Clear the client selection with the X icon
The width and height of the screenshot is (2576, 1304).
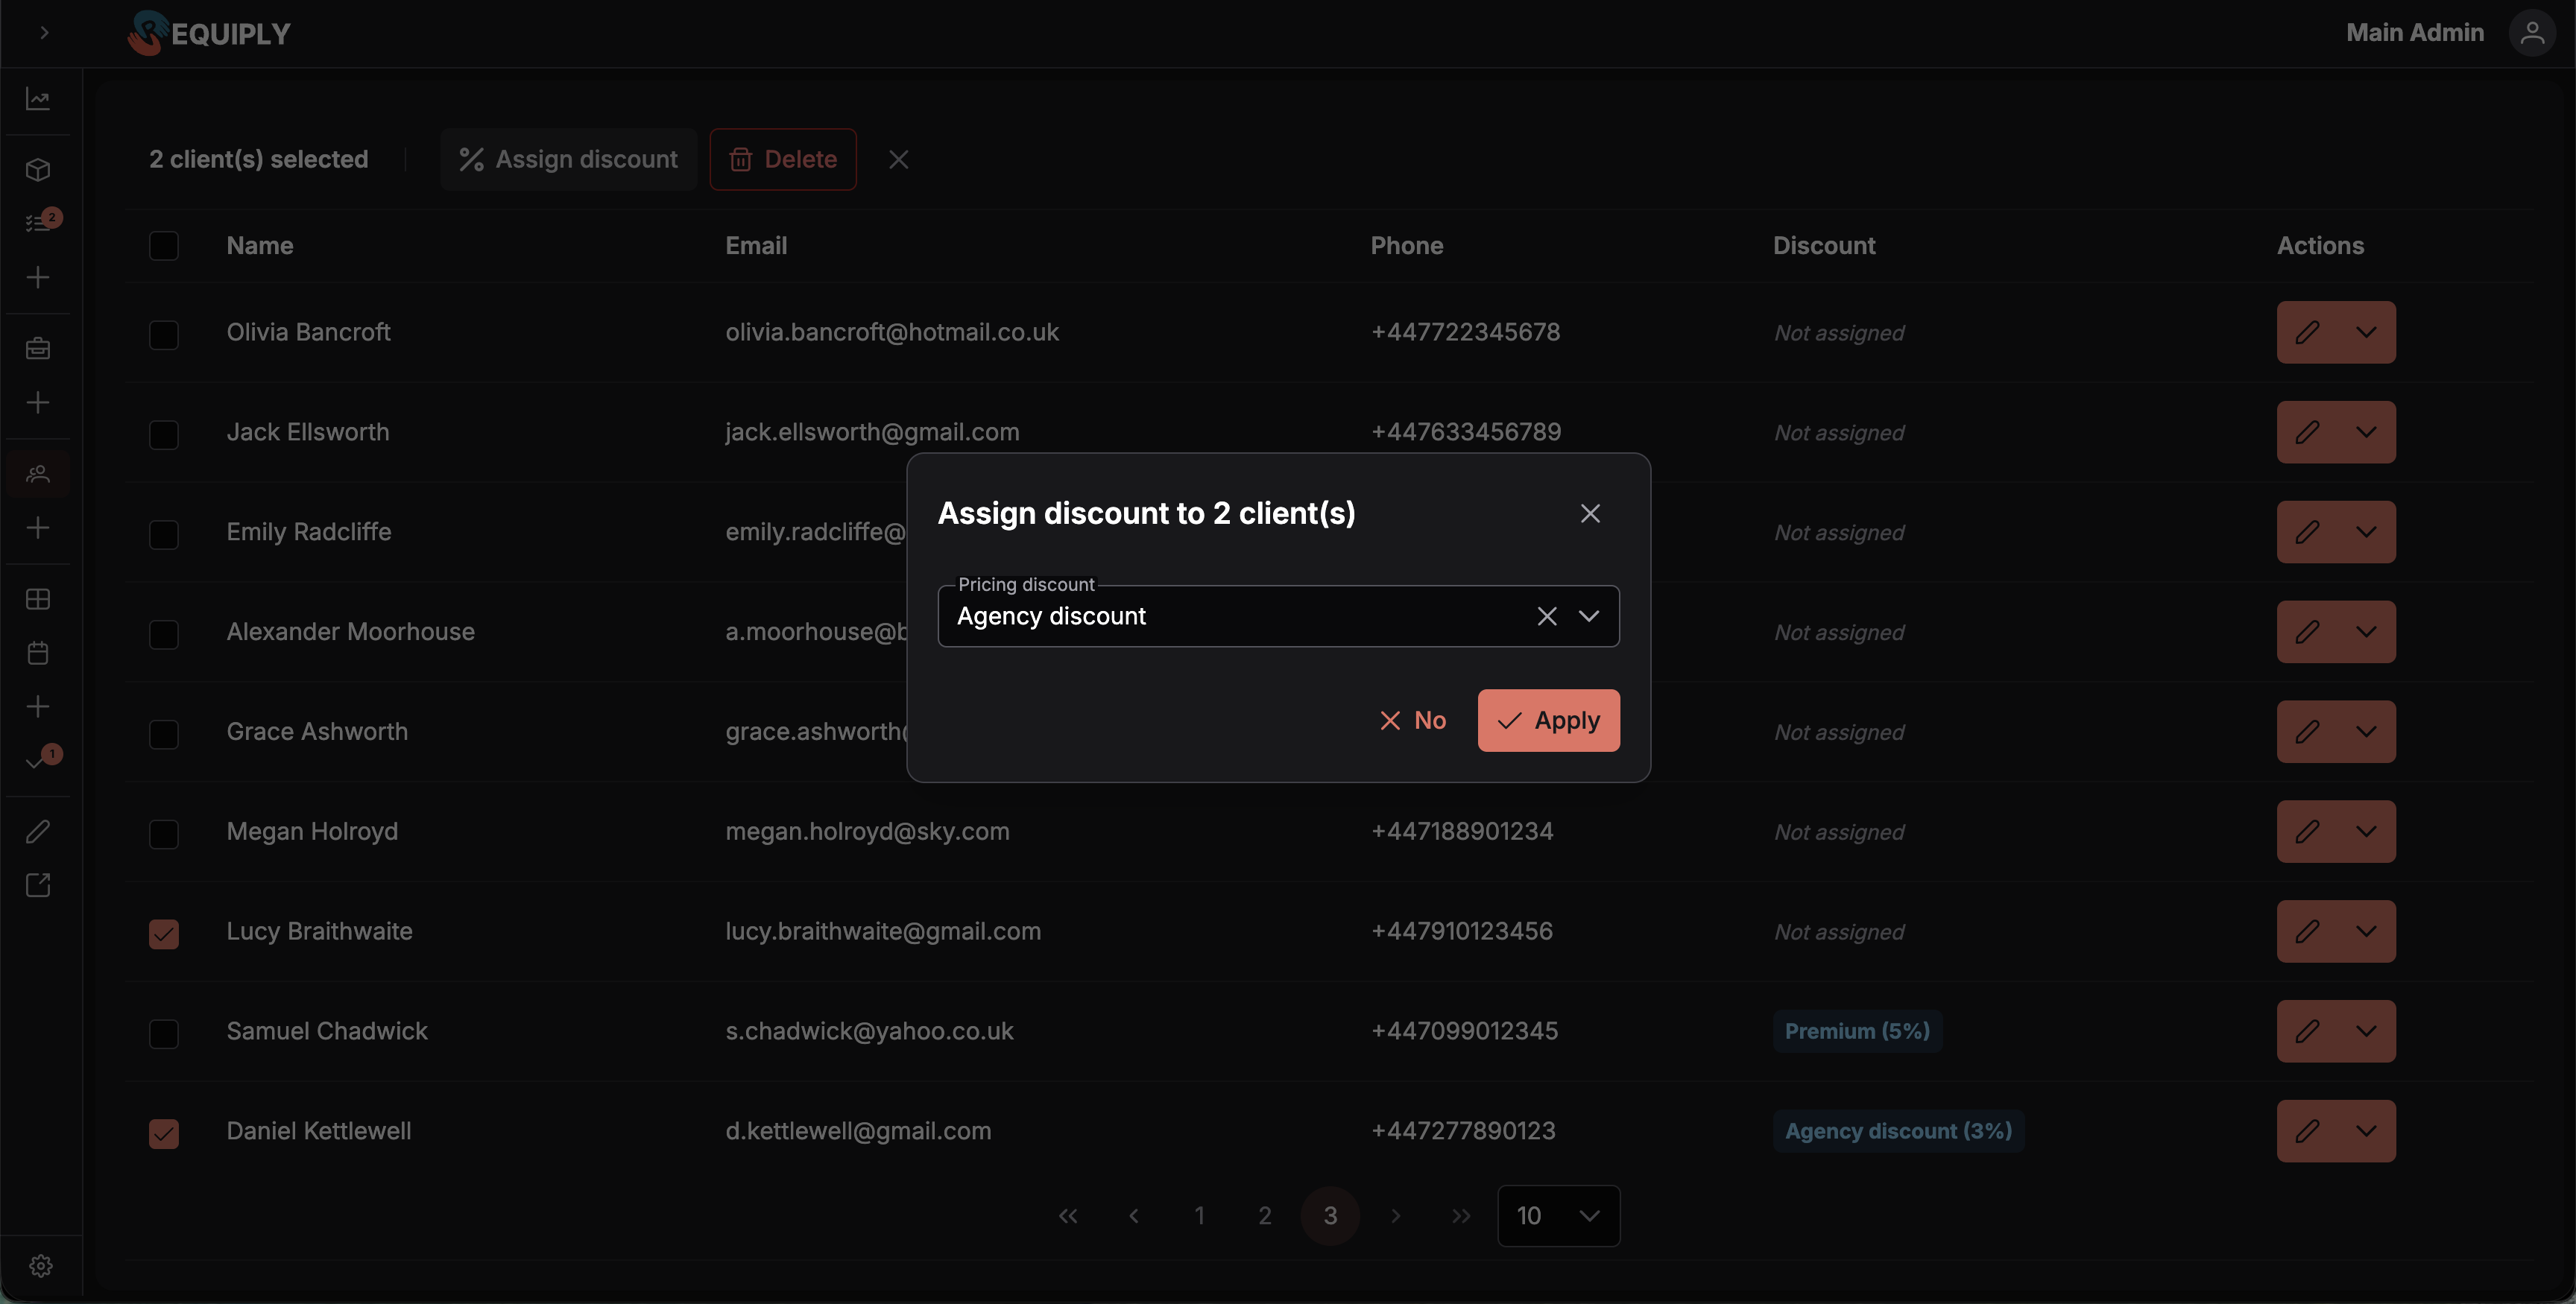pos(898,159)
